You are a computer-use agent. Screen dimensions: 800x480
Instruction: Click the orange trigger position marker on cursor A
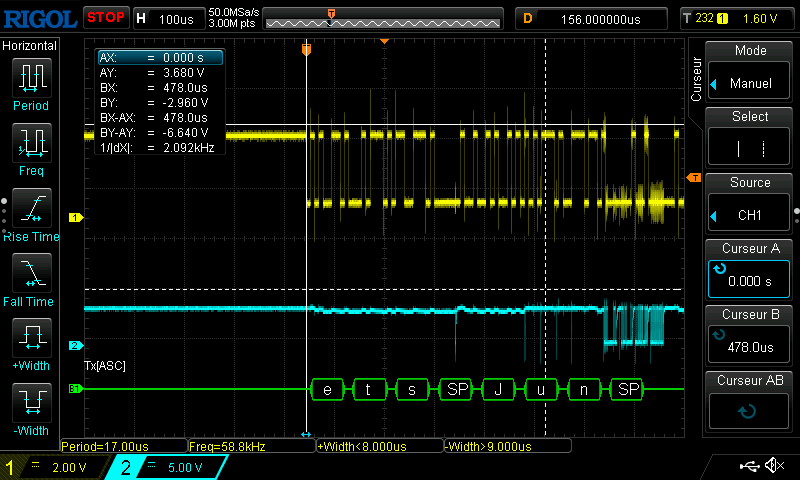coord(306,49)
